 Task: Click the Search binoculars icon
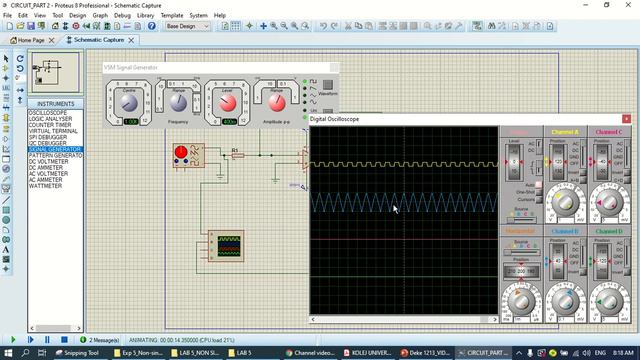[x=491, y=26]
